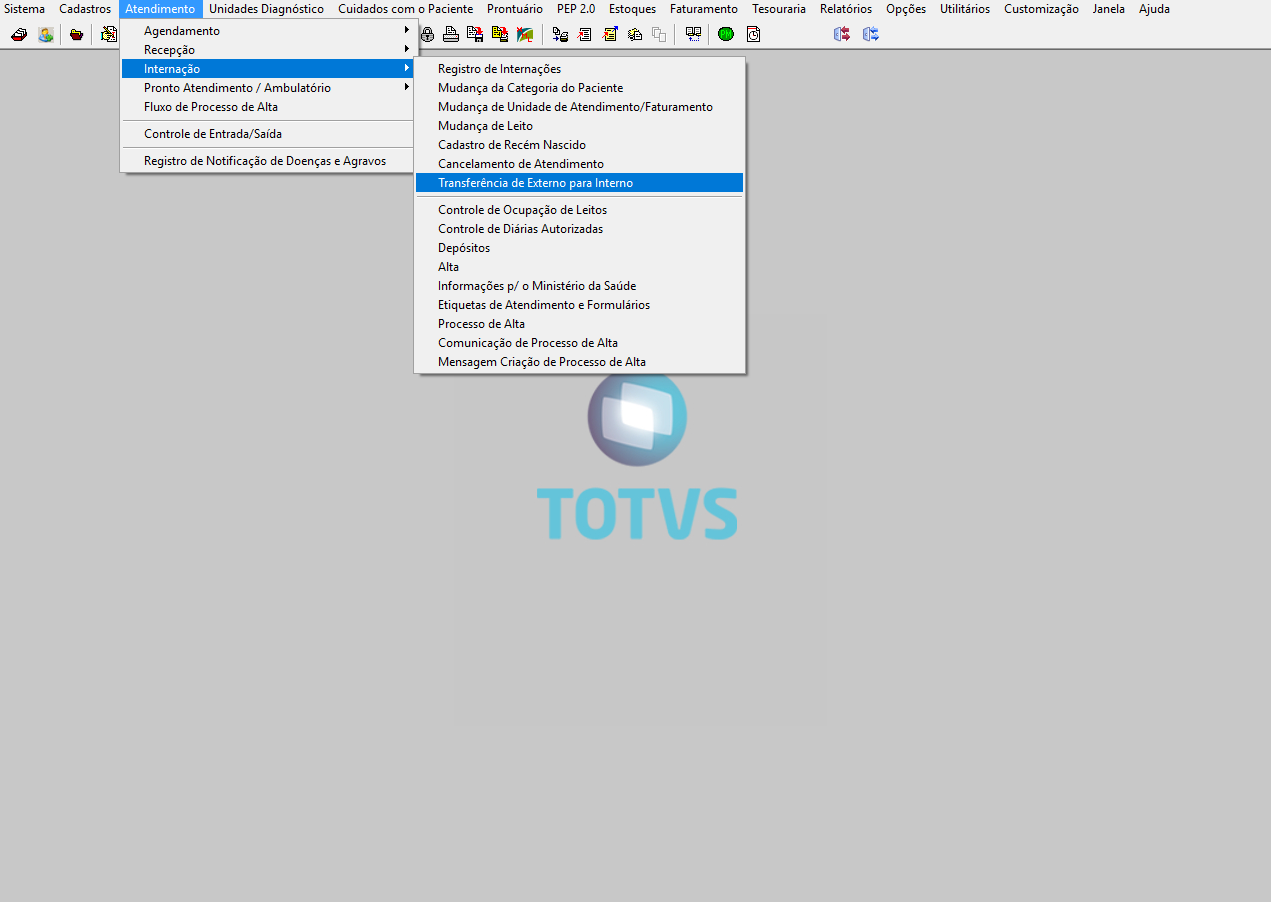Open the Faturamento menu
Viewport: 1271px width, 902px height.
[704, 9]
